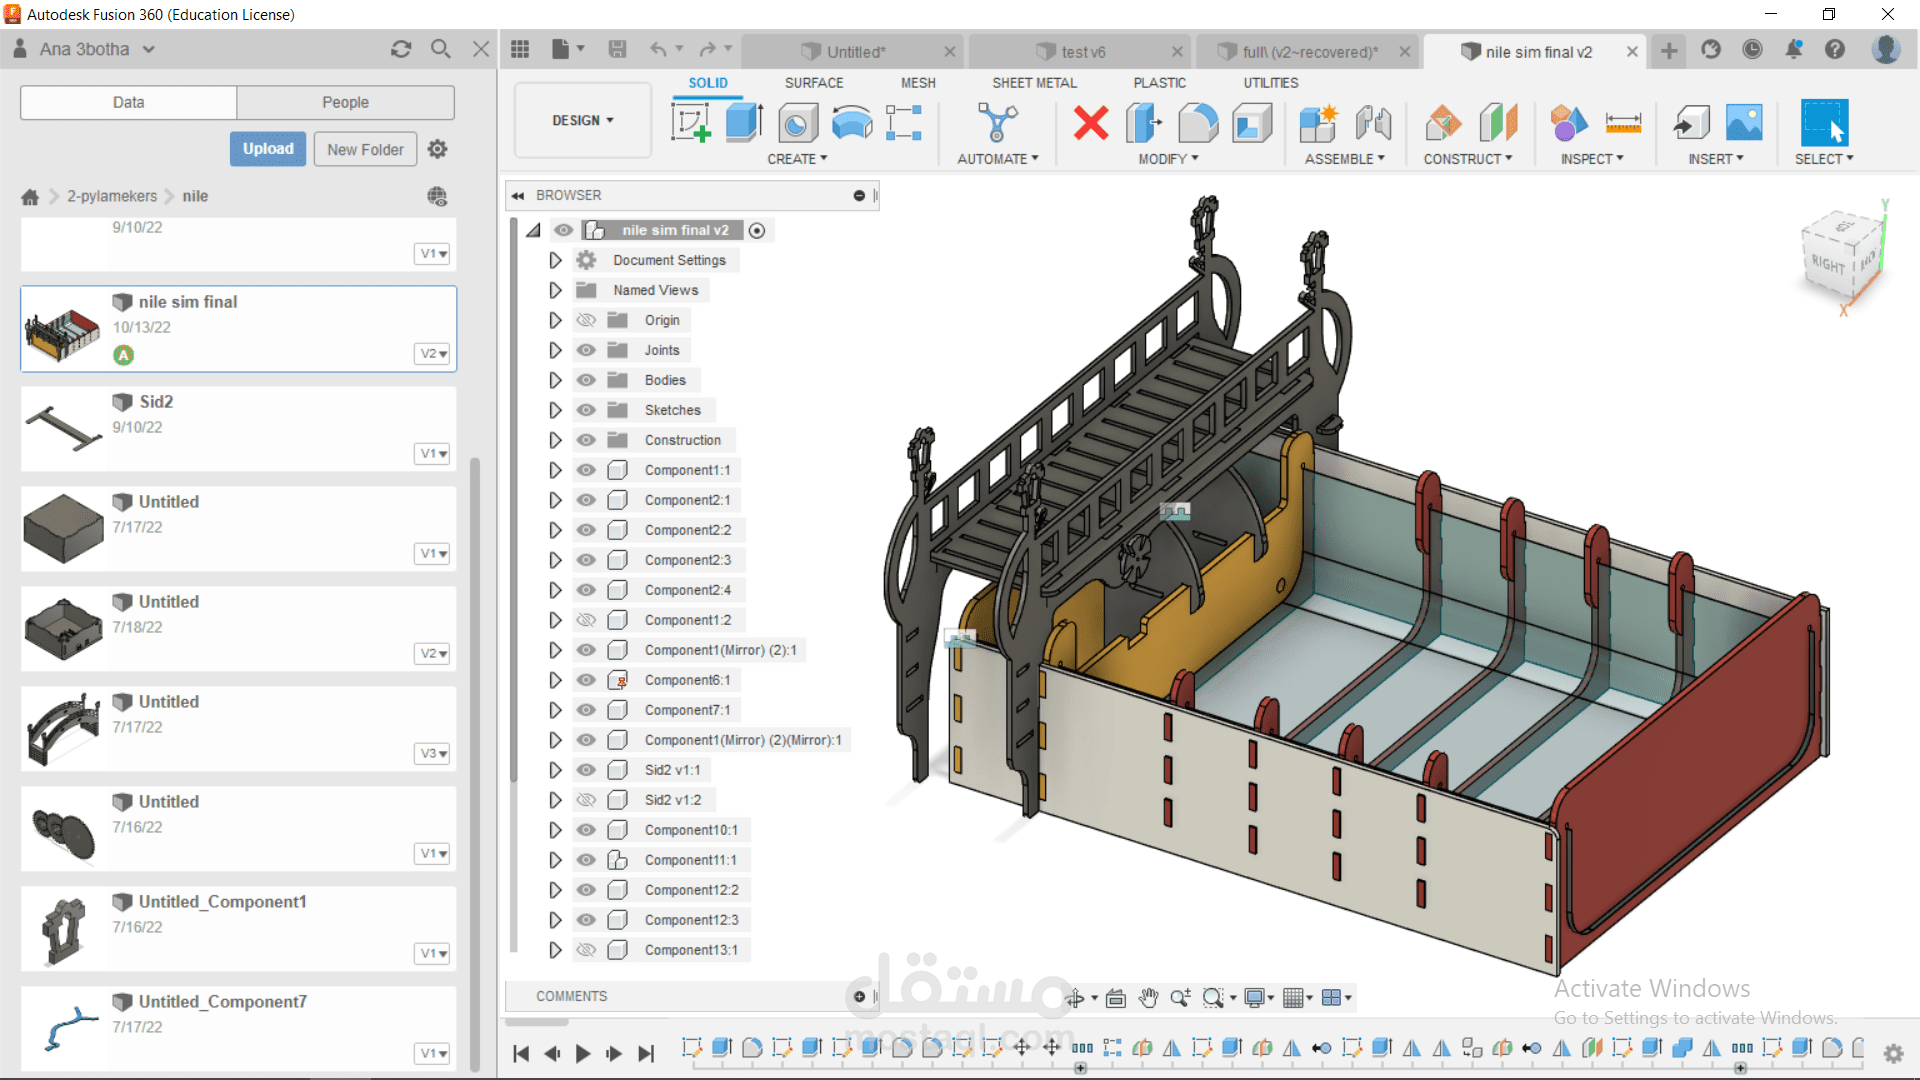Click the Create Sketch tool icon

point(690,123)
